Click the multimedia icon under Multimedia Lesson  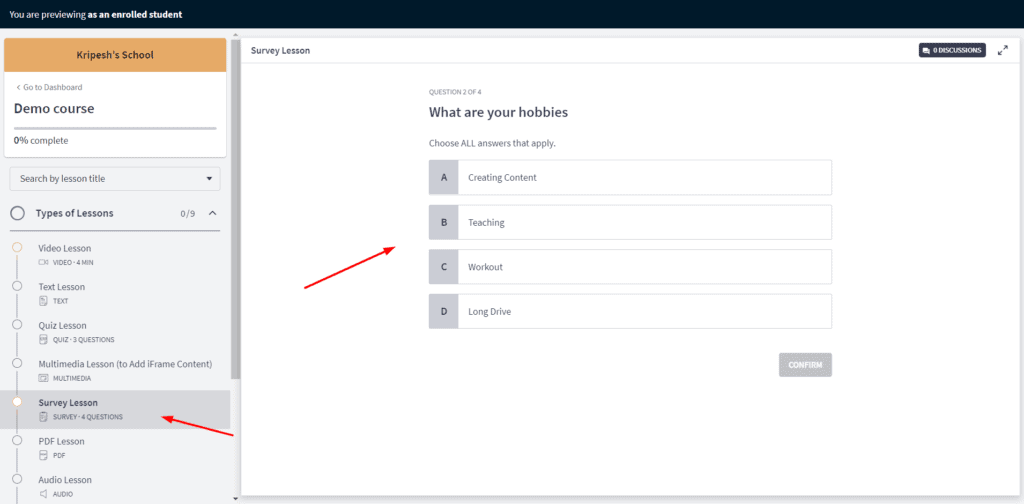point(43,378)
